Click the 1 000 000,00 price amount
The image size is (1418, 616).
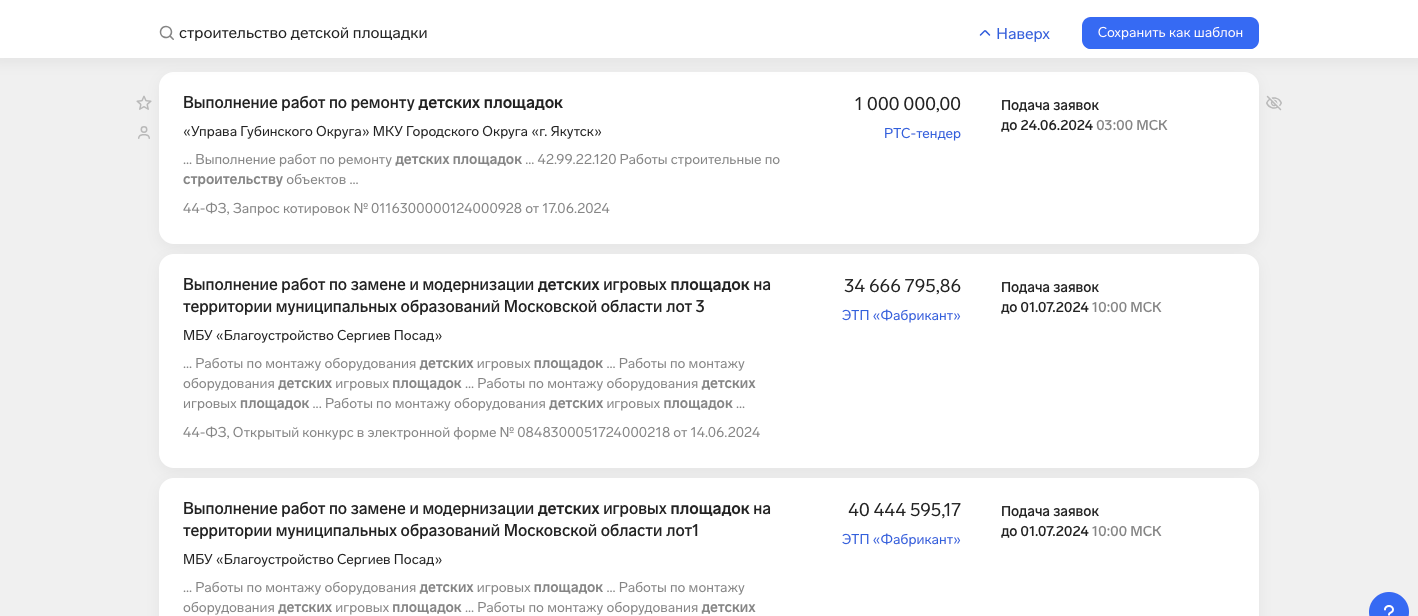pos(907,104)
